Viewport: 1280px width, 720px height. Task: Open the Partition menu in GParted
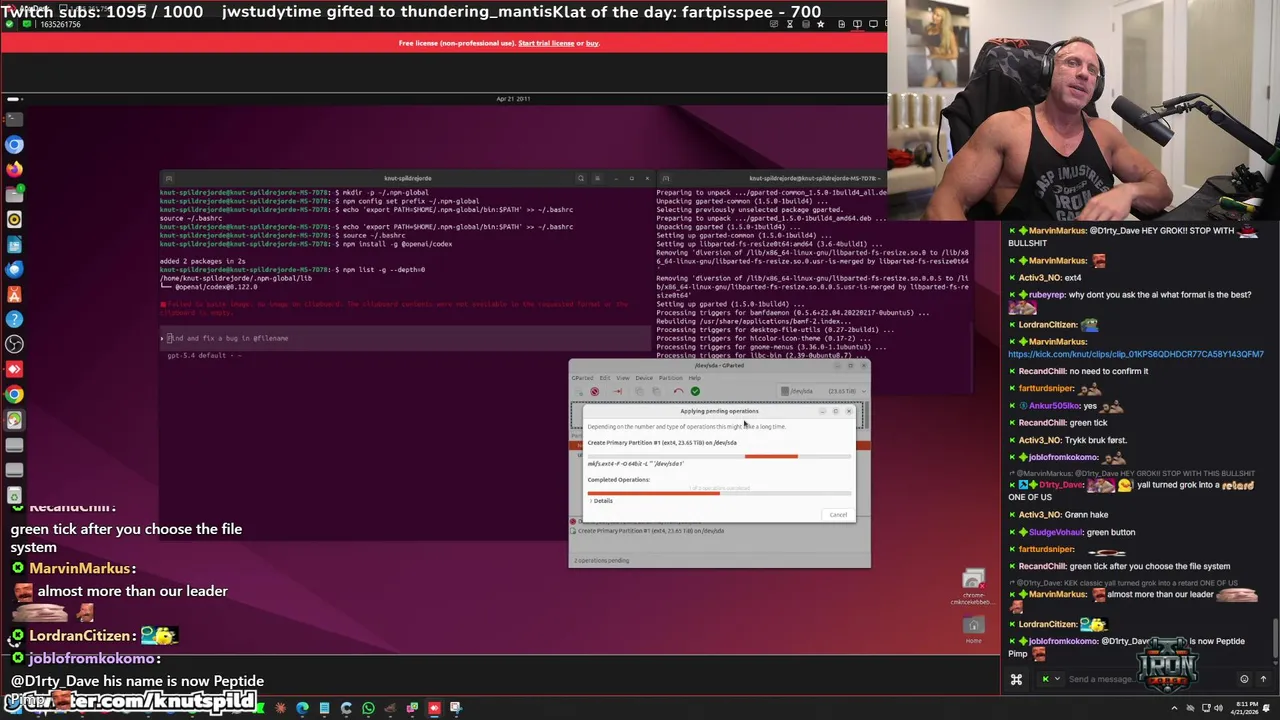671,378
